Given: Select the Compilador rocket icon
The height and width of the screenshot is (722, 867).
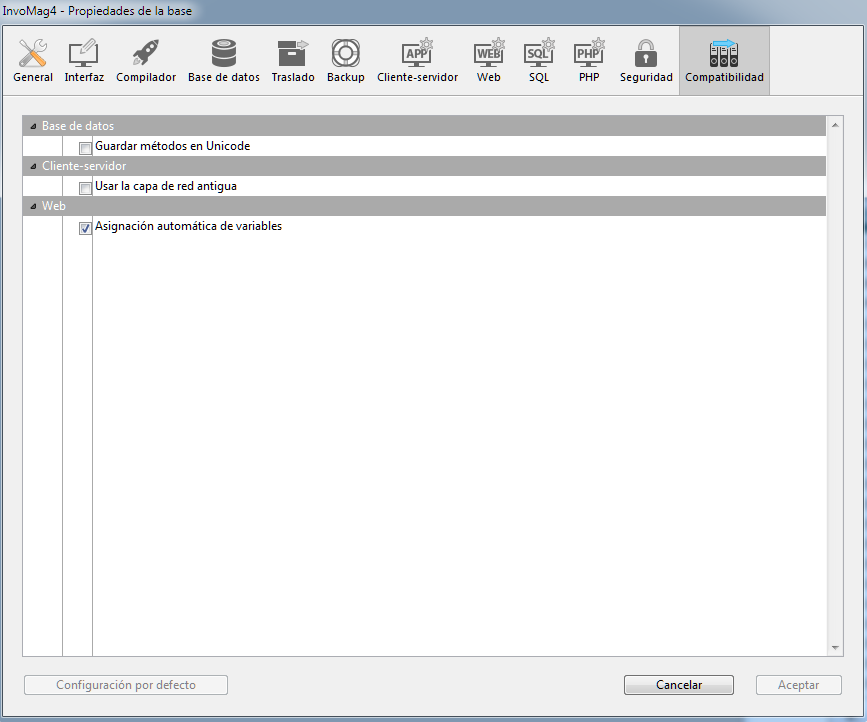Looking at the screenshot, I should 145,53.
